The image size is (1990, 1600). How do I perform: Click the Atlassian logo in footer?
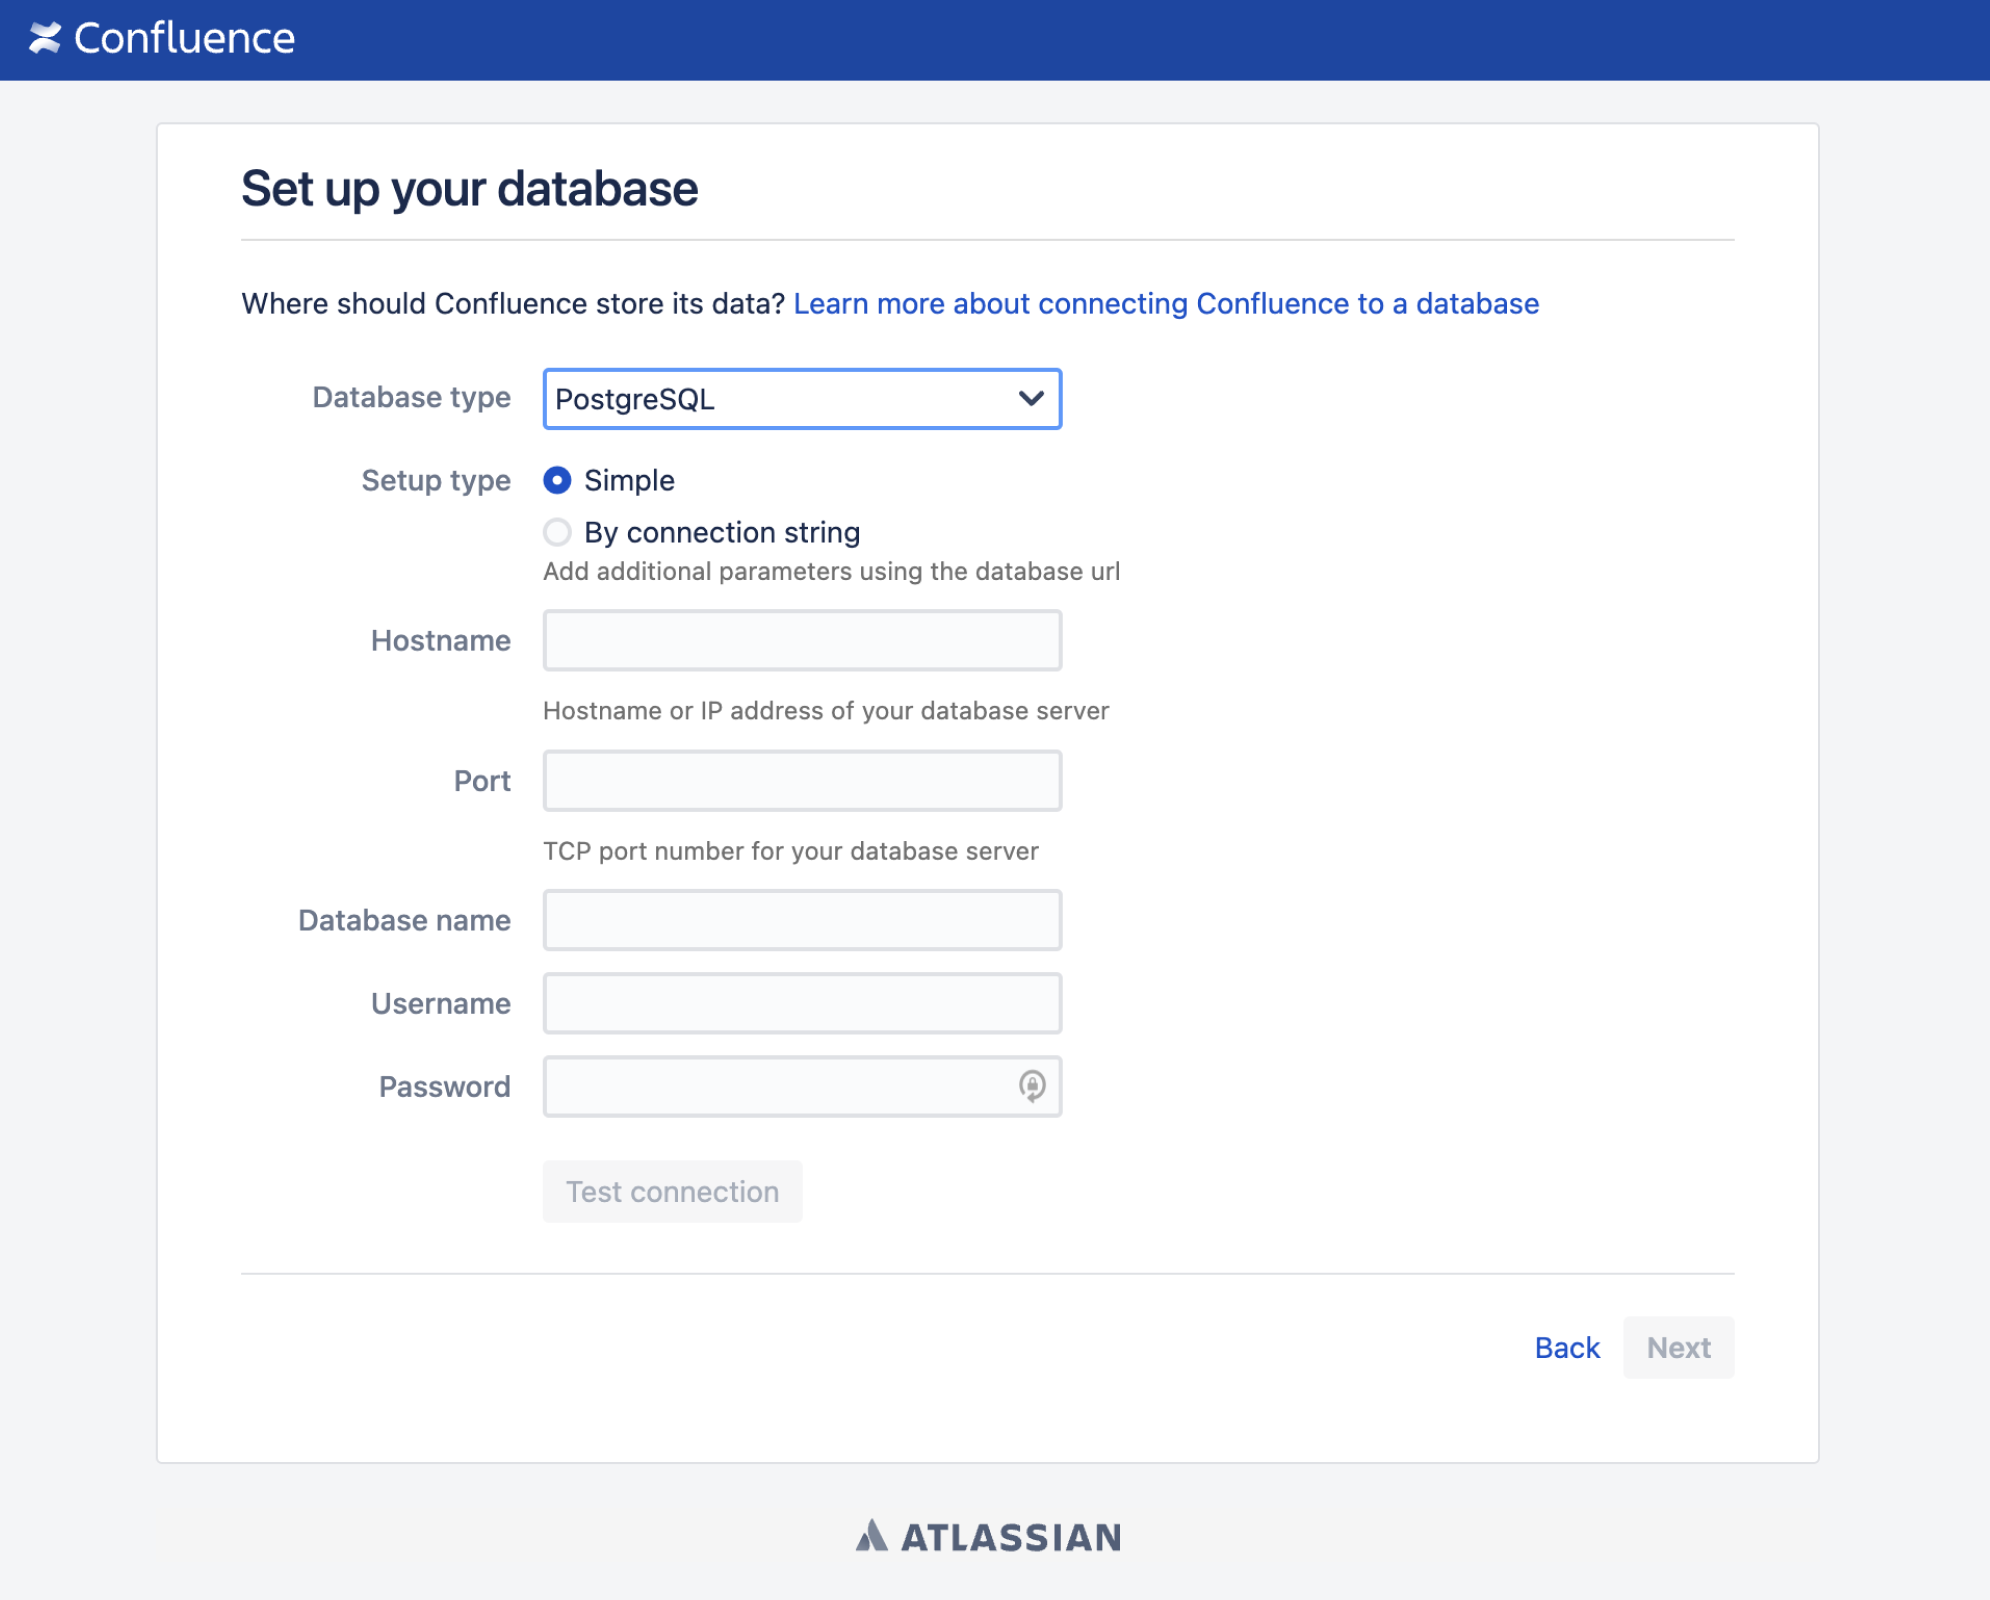click(988, 1537)
